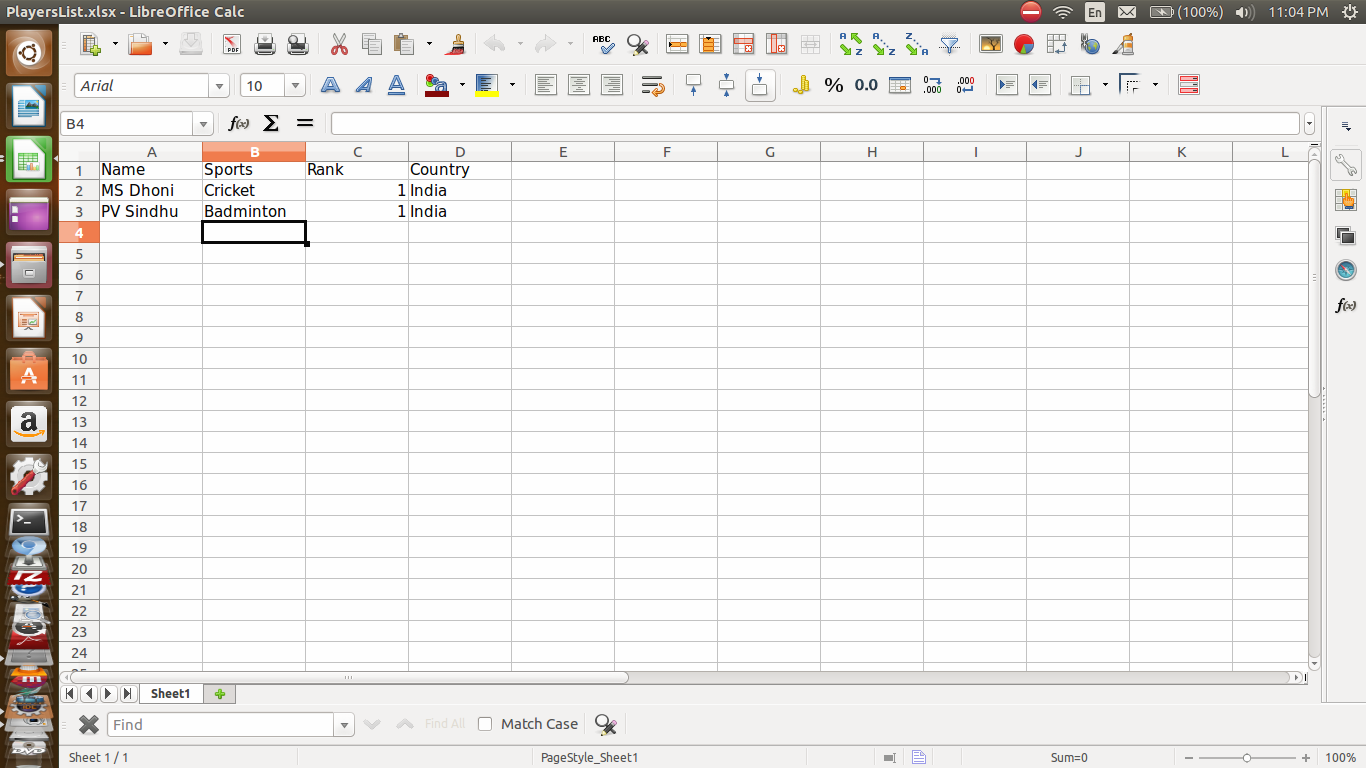Click the Delete Decimal Place icon
The width and height of the screenshot is (1366, 768).
coord(966,85)
